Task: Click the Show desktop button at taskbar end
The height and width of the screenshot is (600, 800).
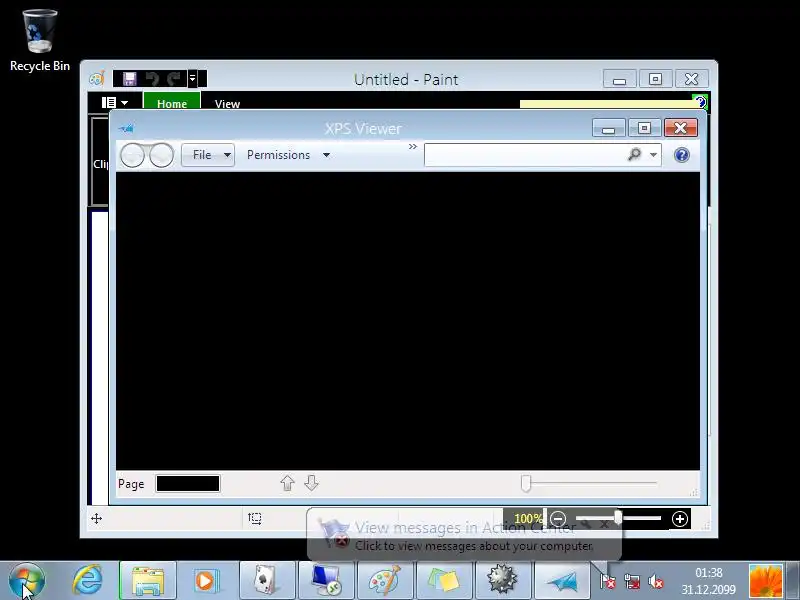Action: (793, 581)
